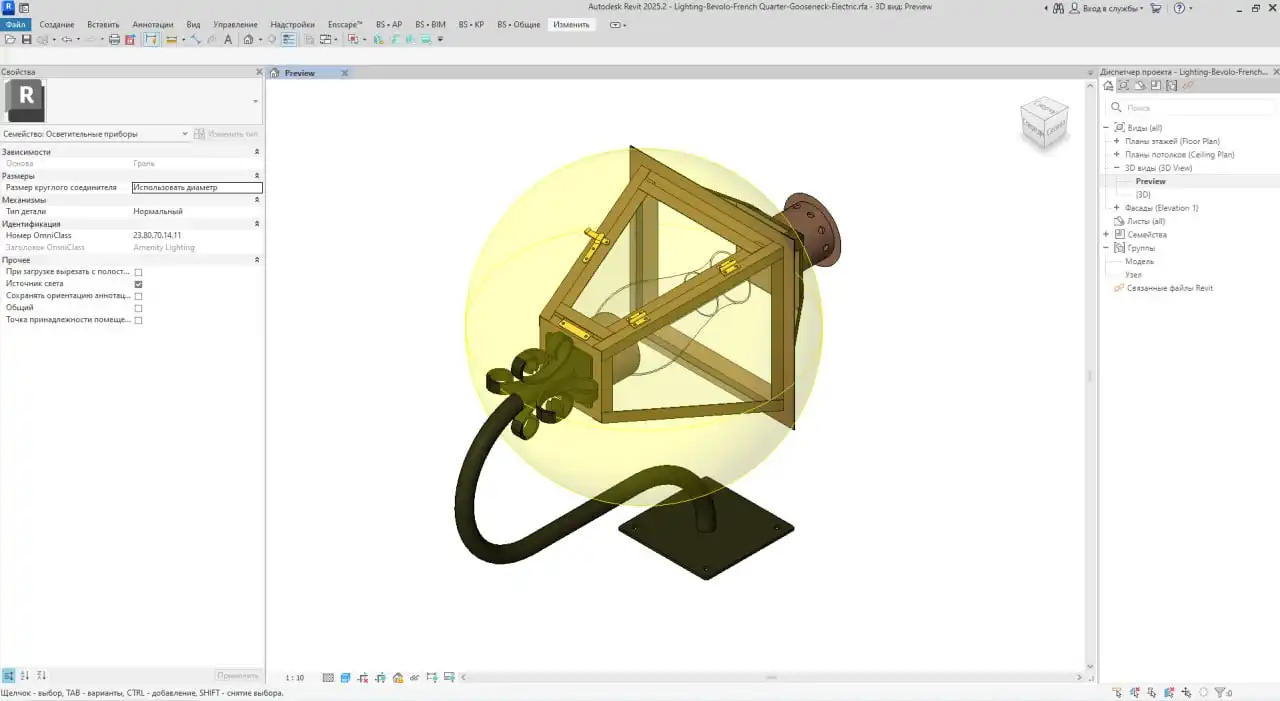The width and height of the screenshot is (1280, 701).
Task: Toggle При загрузке вырезать с полост checkbox
Action: 138,271
